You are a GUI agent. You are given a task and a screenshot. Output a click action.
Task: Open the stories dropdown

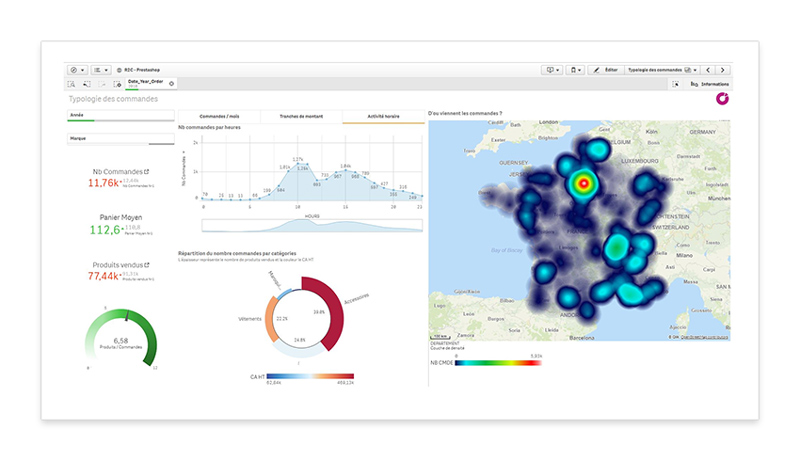[x=552, y=70]
